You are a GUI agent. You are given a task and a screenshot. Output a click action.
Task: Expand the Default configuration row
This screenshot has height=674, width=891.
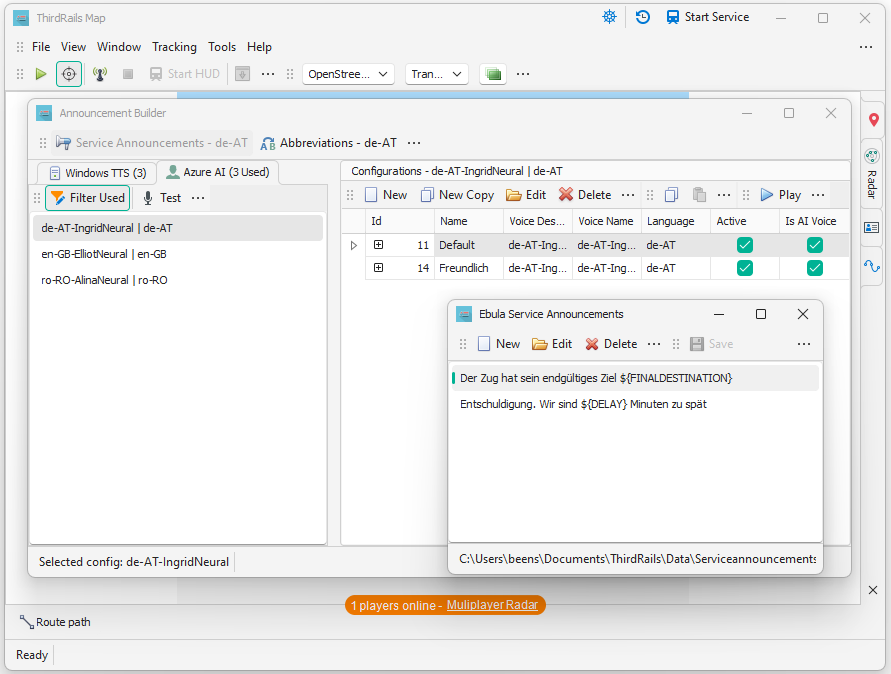pyautogui.click(x=379, y=245)
